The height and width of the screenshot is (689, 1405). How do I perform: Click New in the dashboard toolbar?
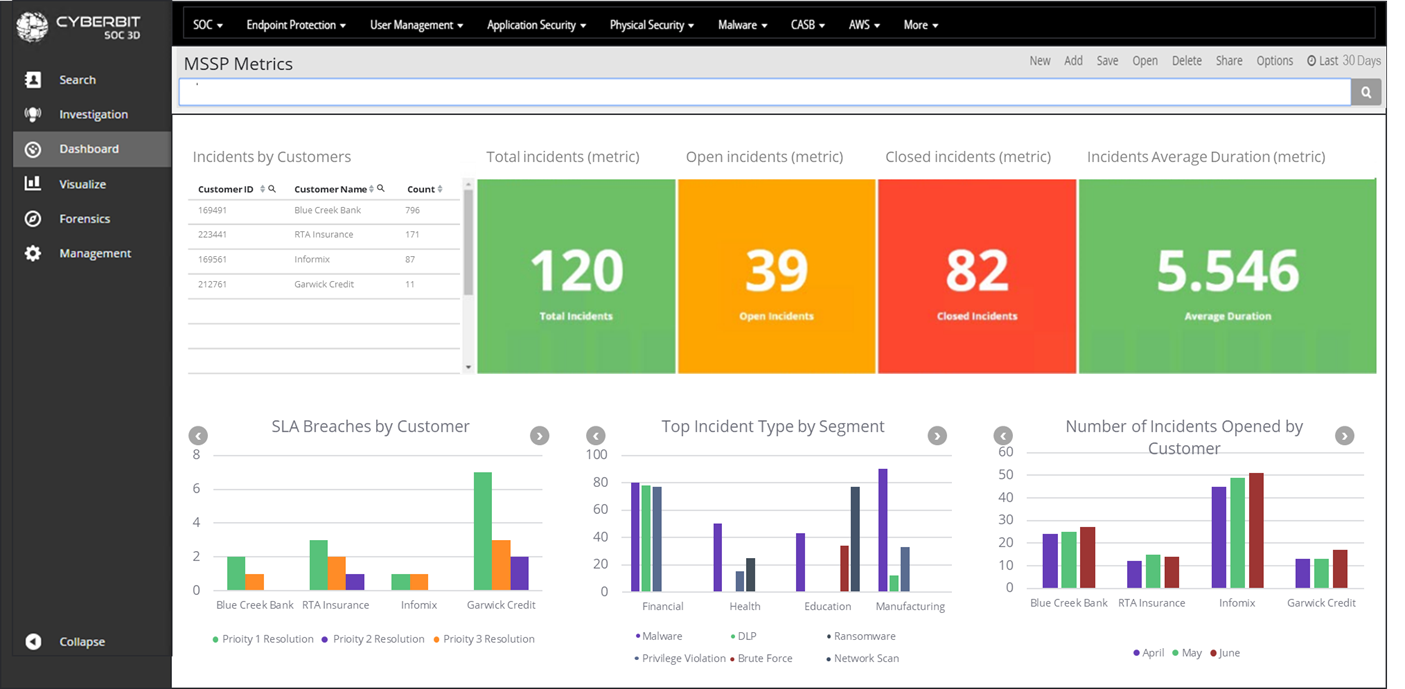coord(1040,61)
